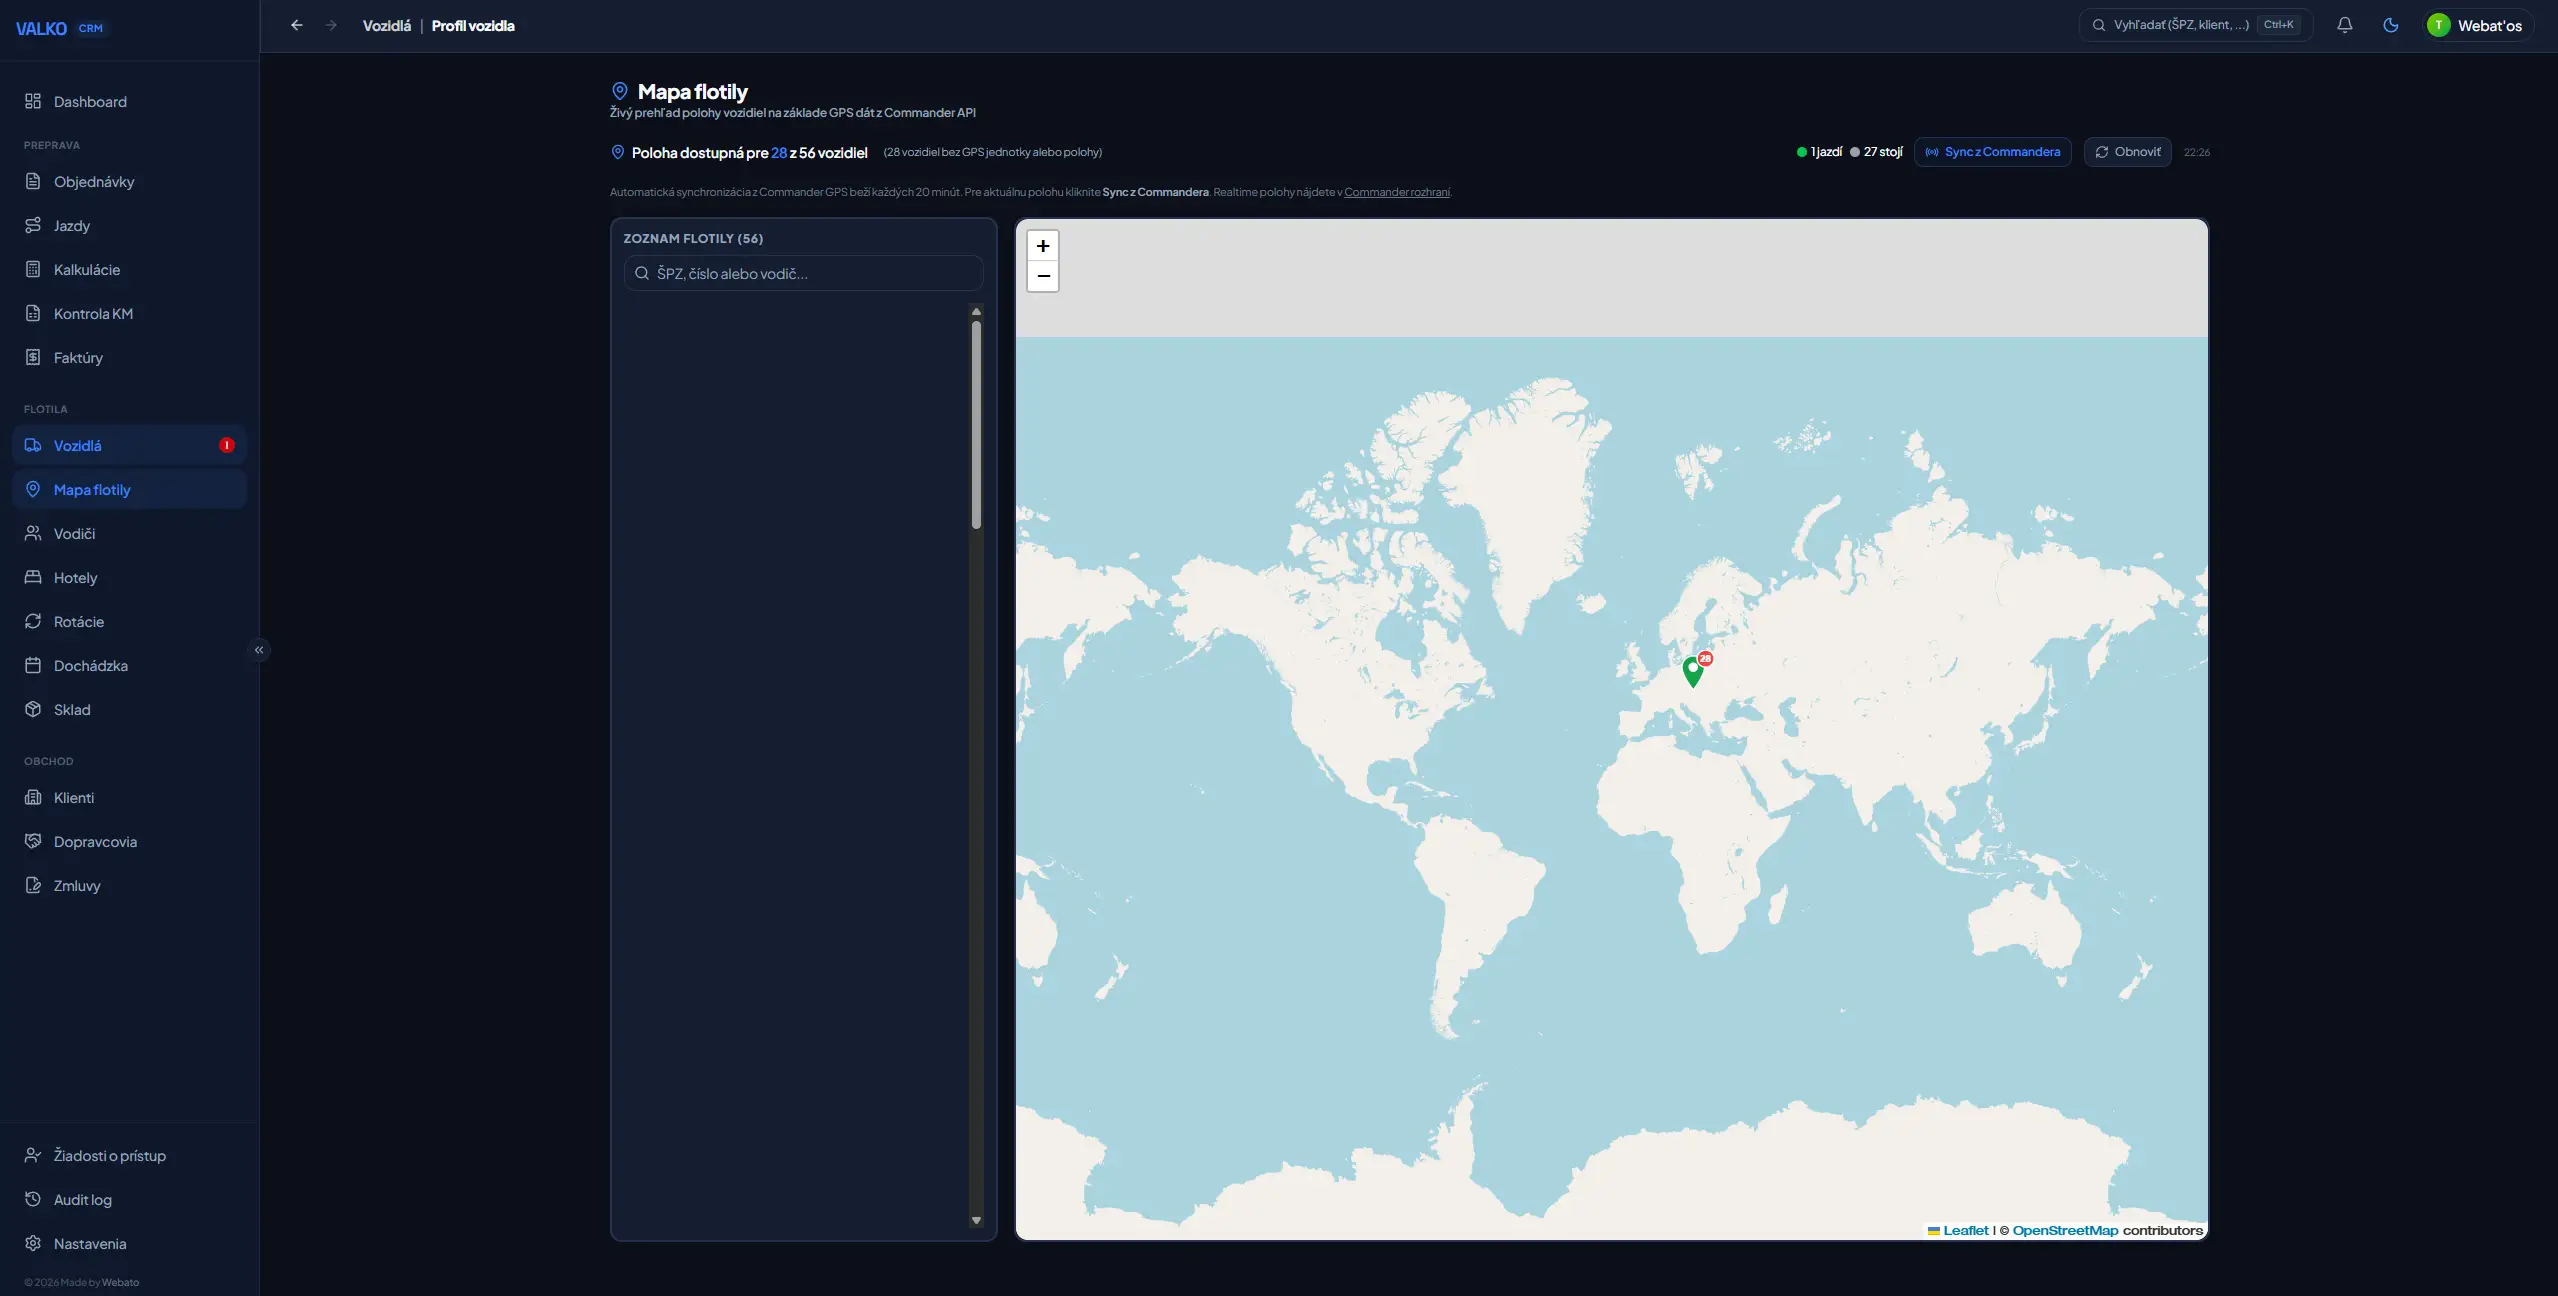Click the Sklad box icon
This screenshot has width=2558, height=1296.
tap(33, 710)
